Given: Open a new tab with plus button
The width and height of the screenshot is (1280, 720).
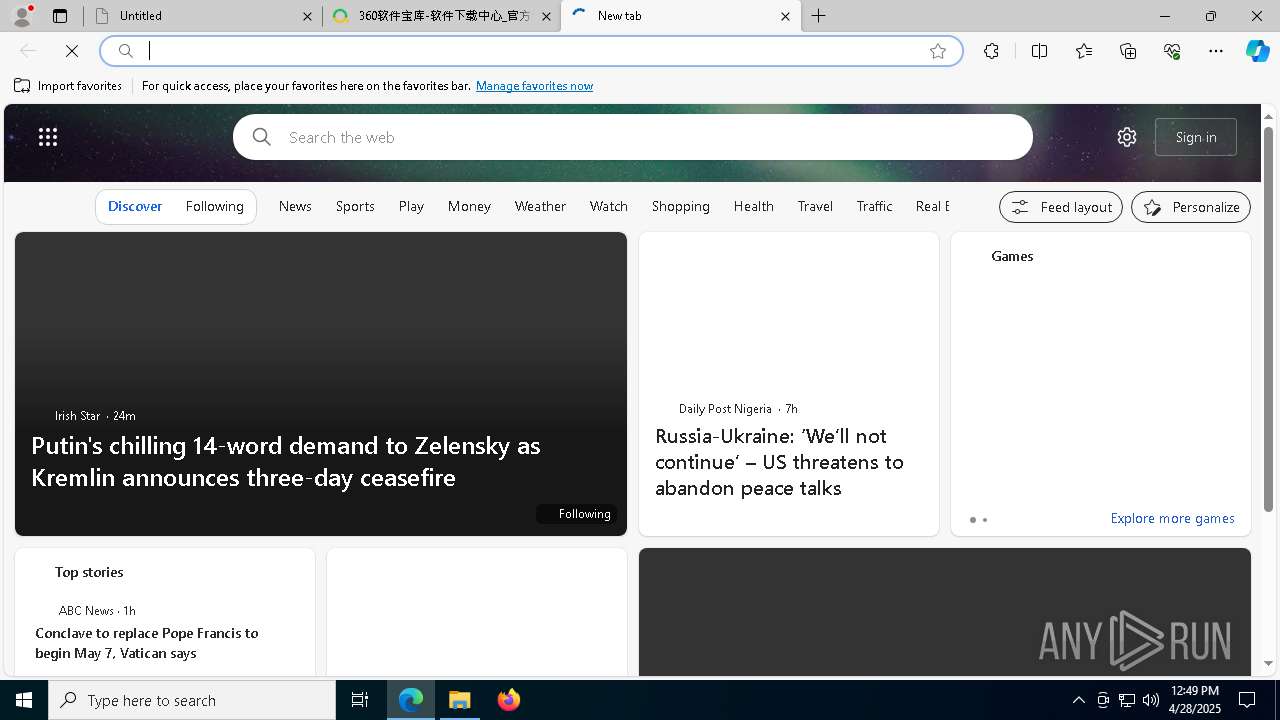Looking at the screenshot, I should [818, 16].
